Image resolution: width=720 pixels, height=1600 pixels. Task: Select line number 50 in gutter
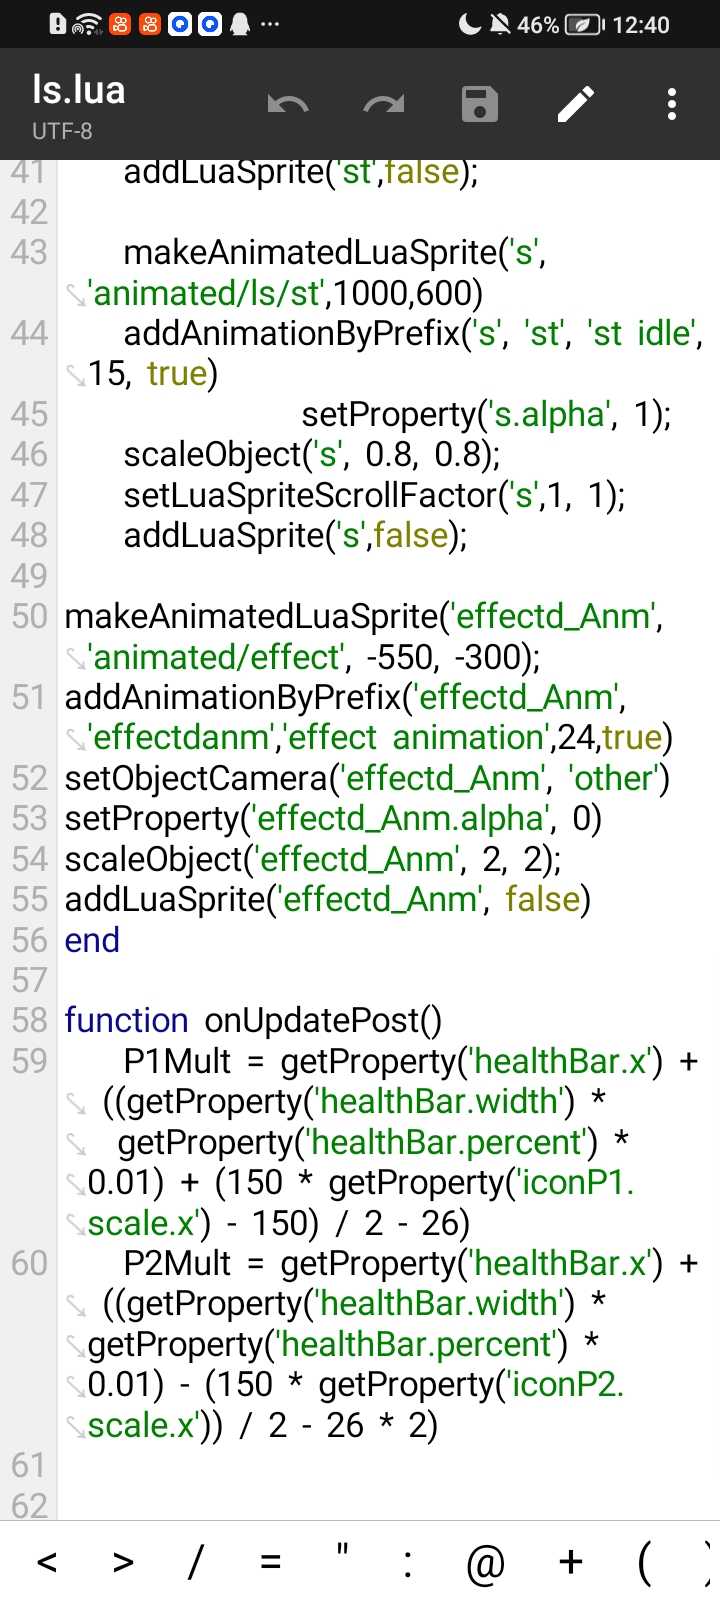(x=29, y=616)
